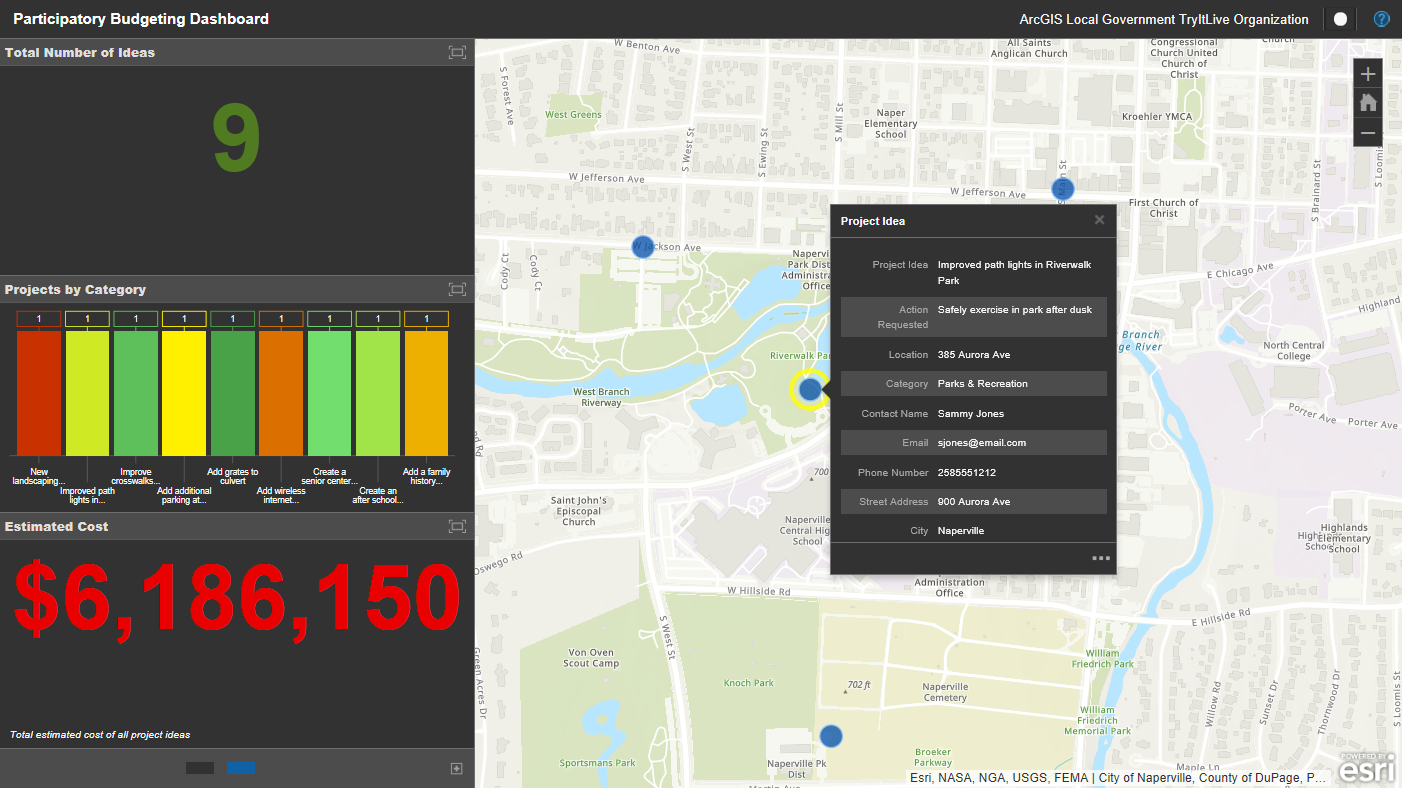Maximize the Estimated Cost panel
The height and width of the screenshot is (788, 1402).
457,525
